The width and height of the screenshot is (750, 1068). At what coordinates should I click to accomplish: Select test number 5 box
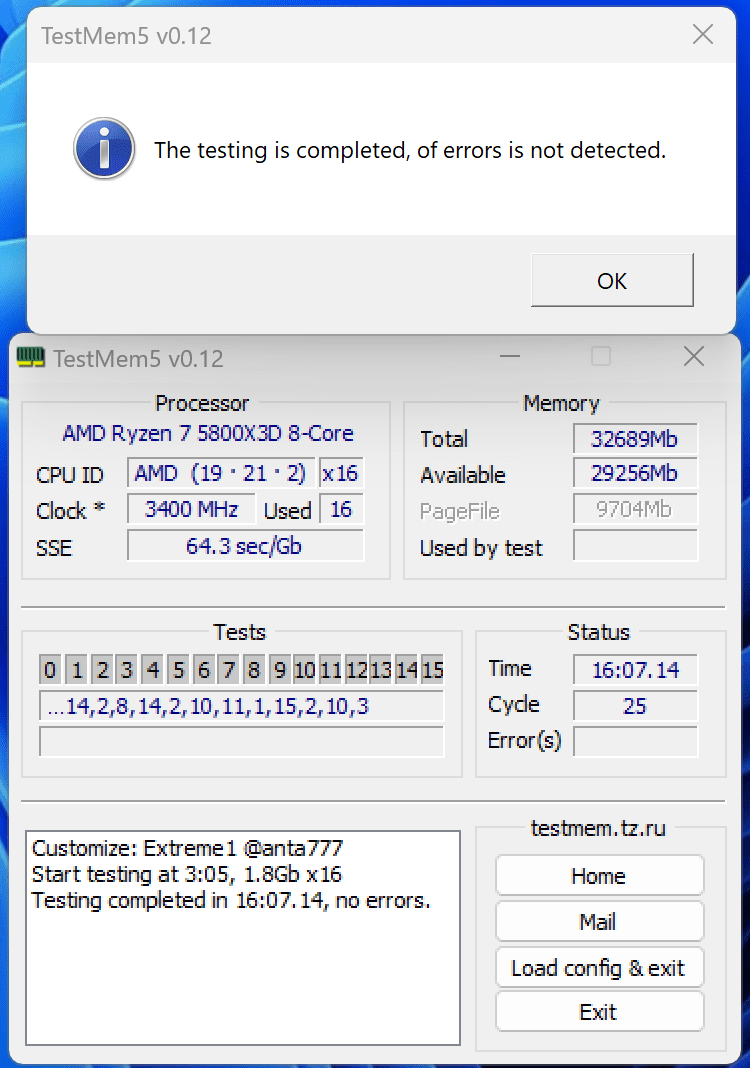coord(178,670)
